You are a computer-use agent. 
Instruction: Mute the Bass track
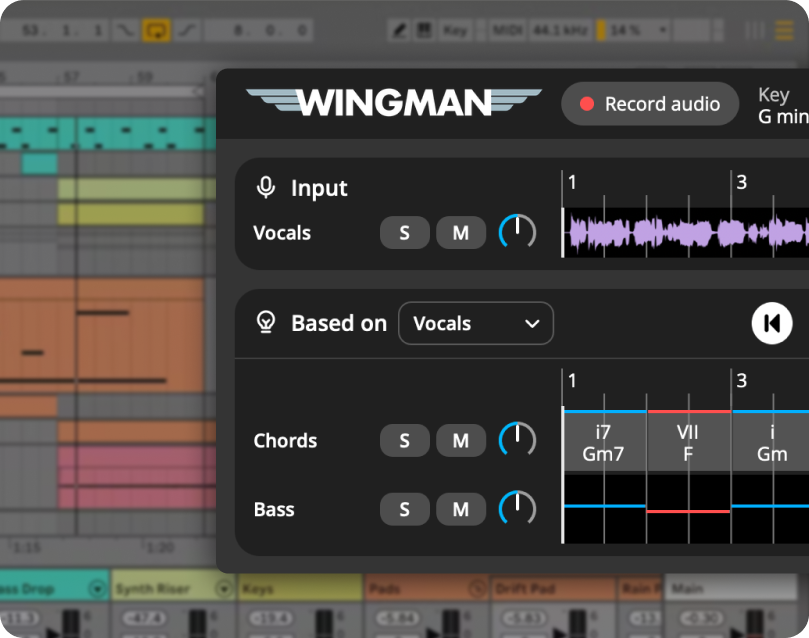pos(460,509)
